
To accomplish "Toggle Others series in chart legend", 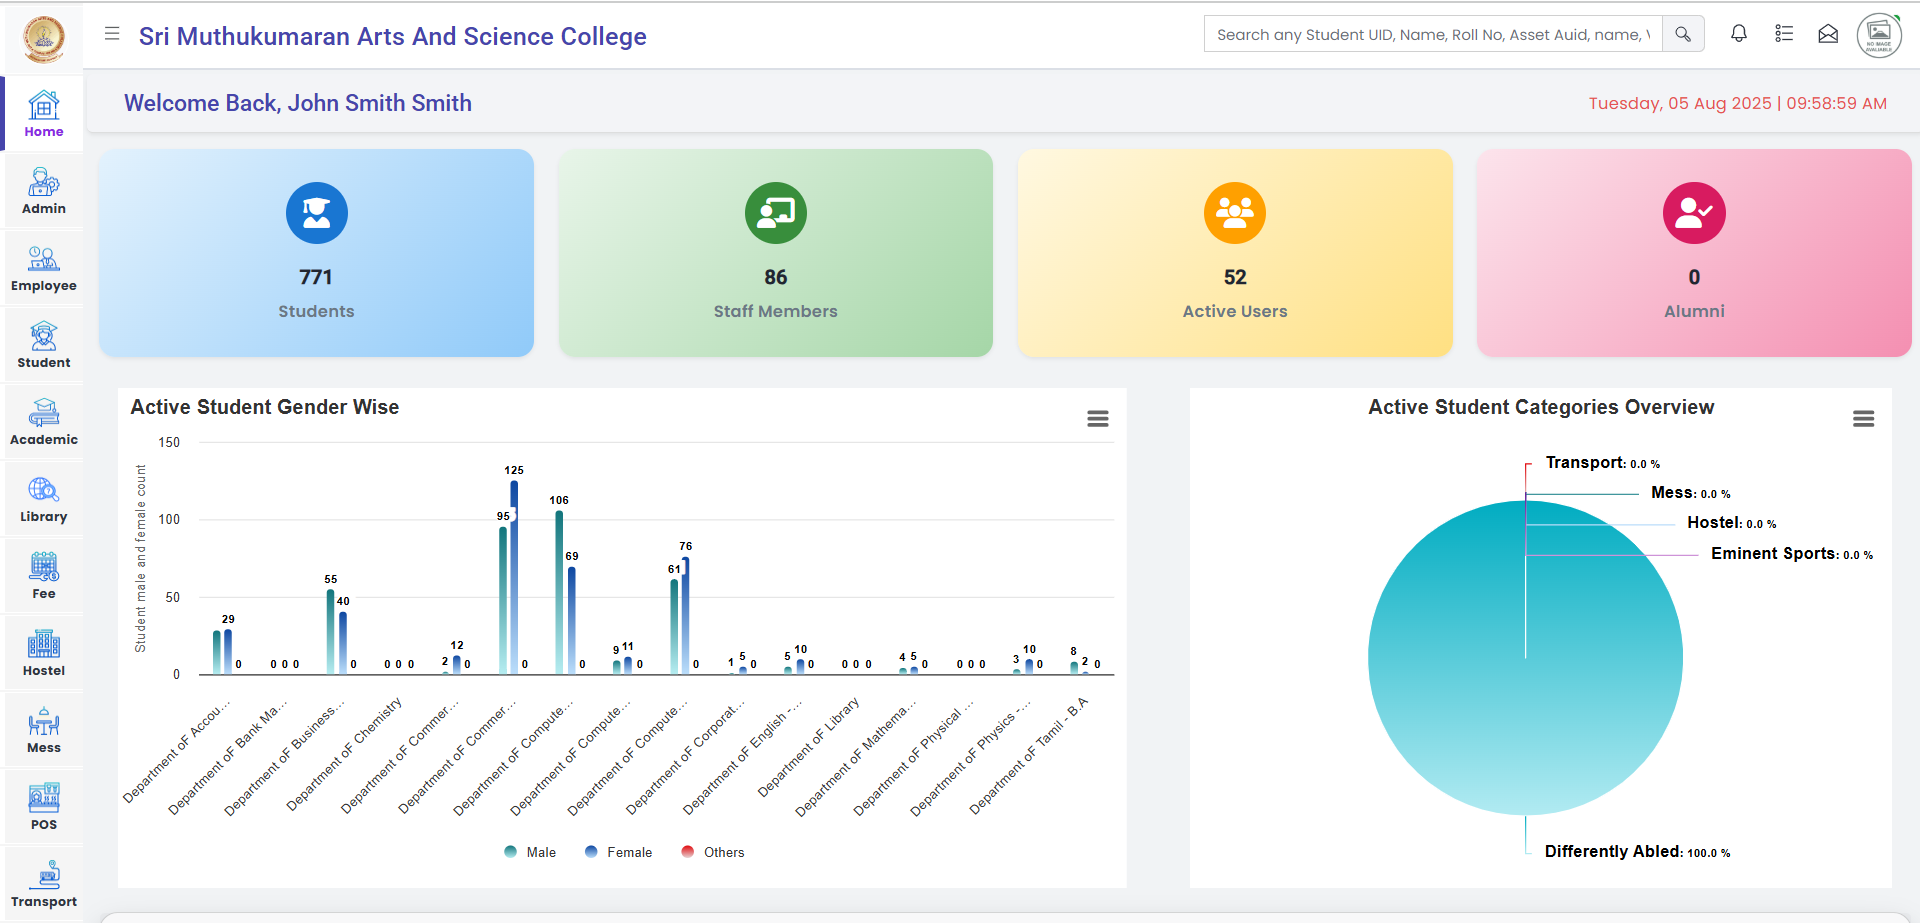I will (x=713, y=852).
